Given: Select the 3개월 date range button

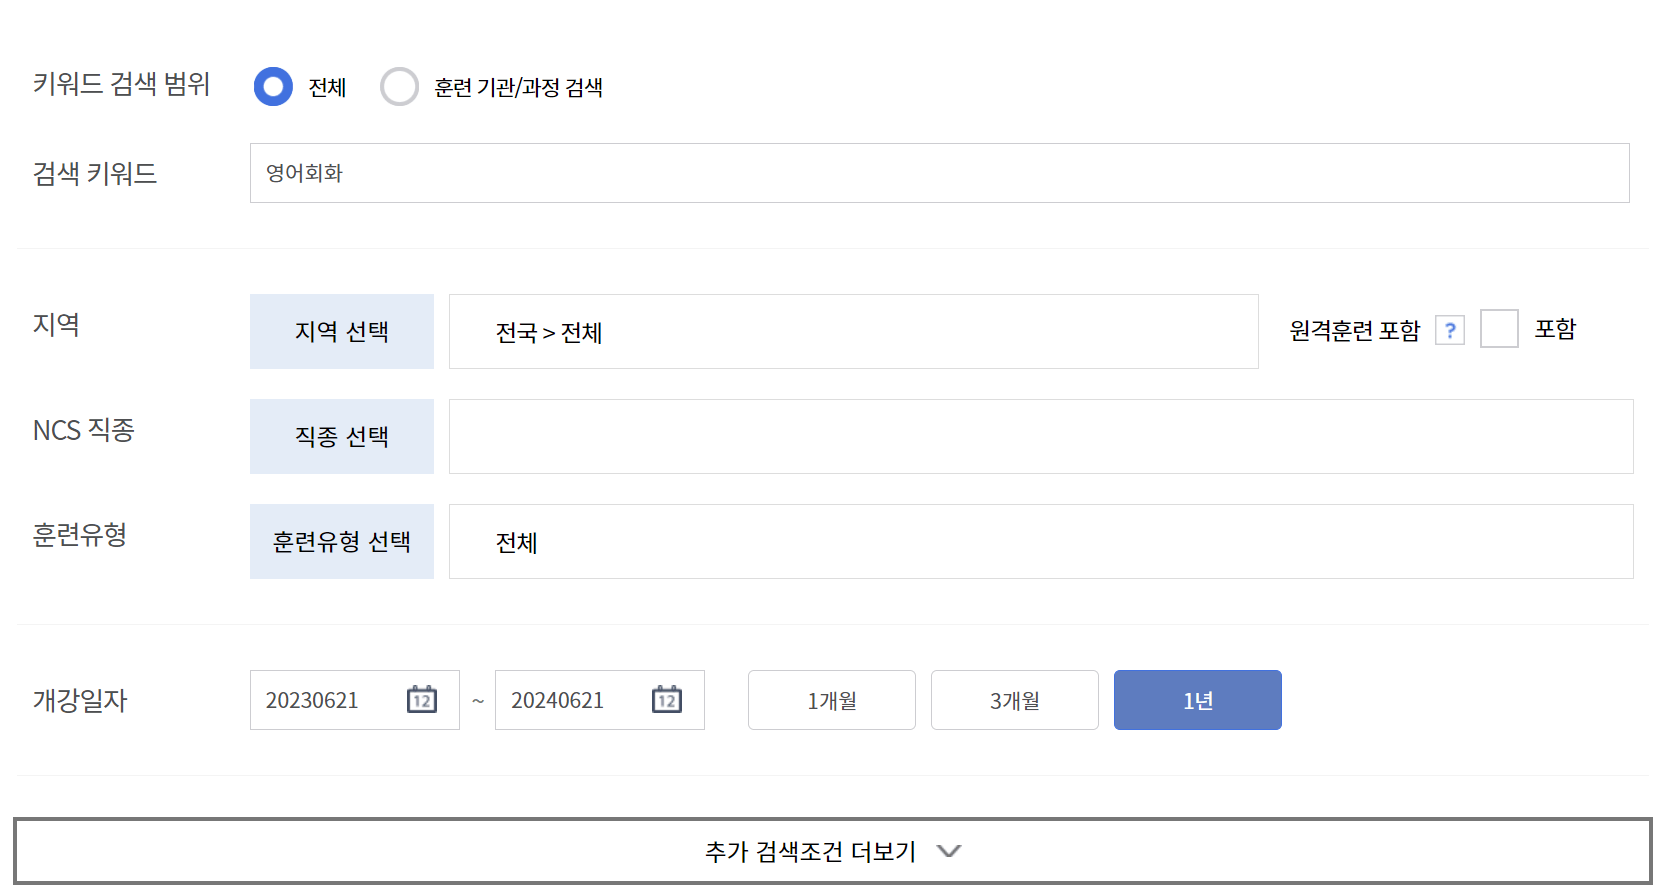Looking at the screenshot, I should click(1014, 700).
